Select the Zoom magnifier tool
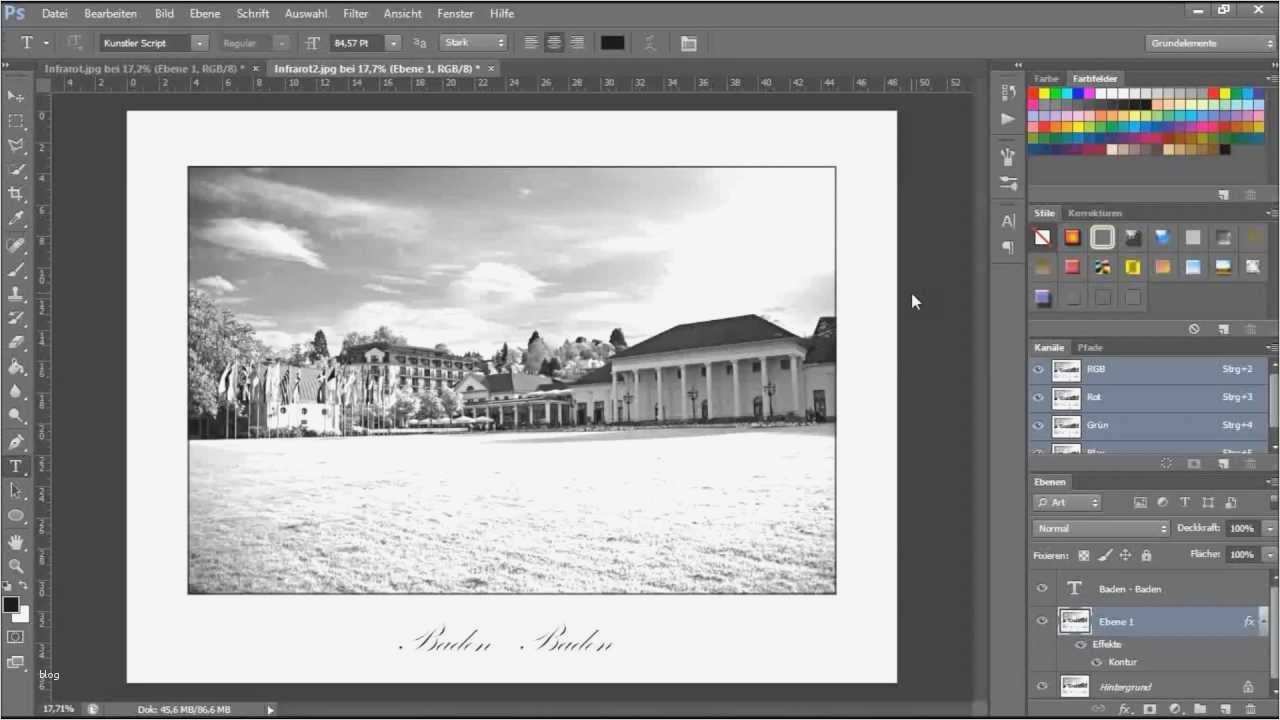Image resolution: width=1280 pixels, height=720 pixels. (x=16, y=566)
